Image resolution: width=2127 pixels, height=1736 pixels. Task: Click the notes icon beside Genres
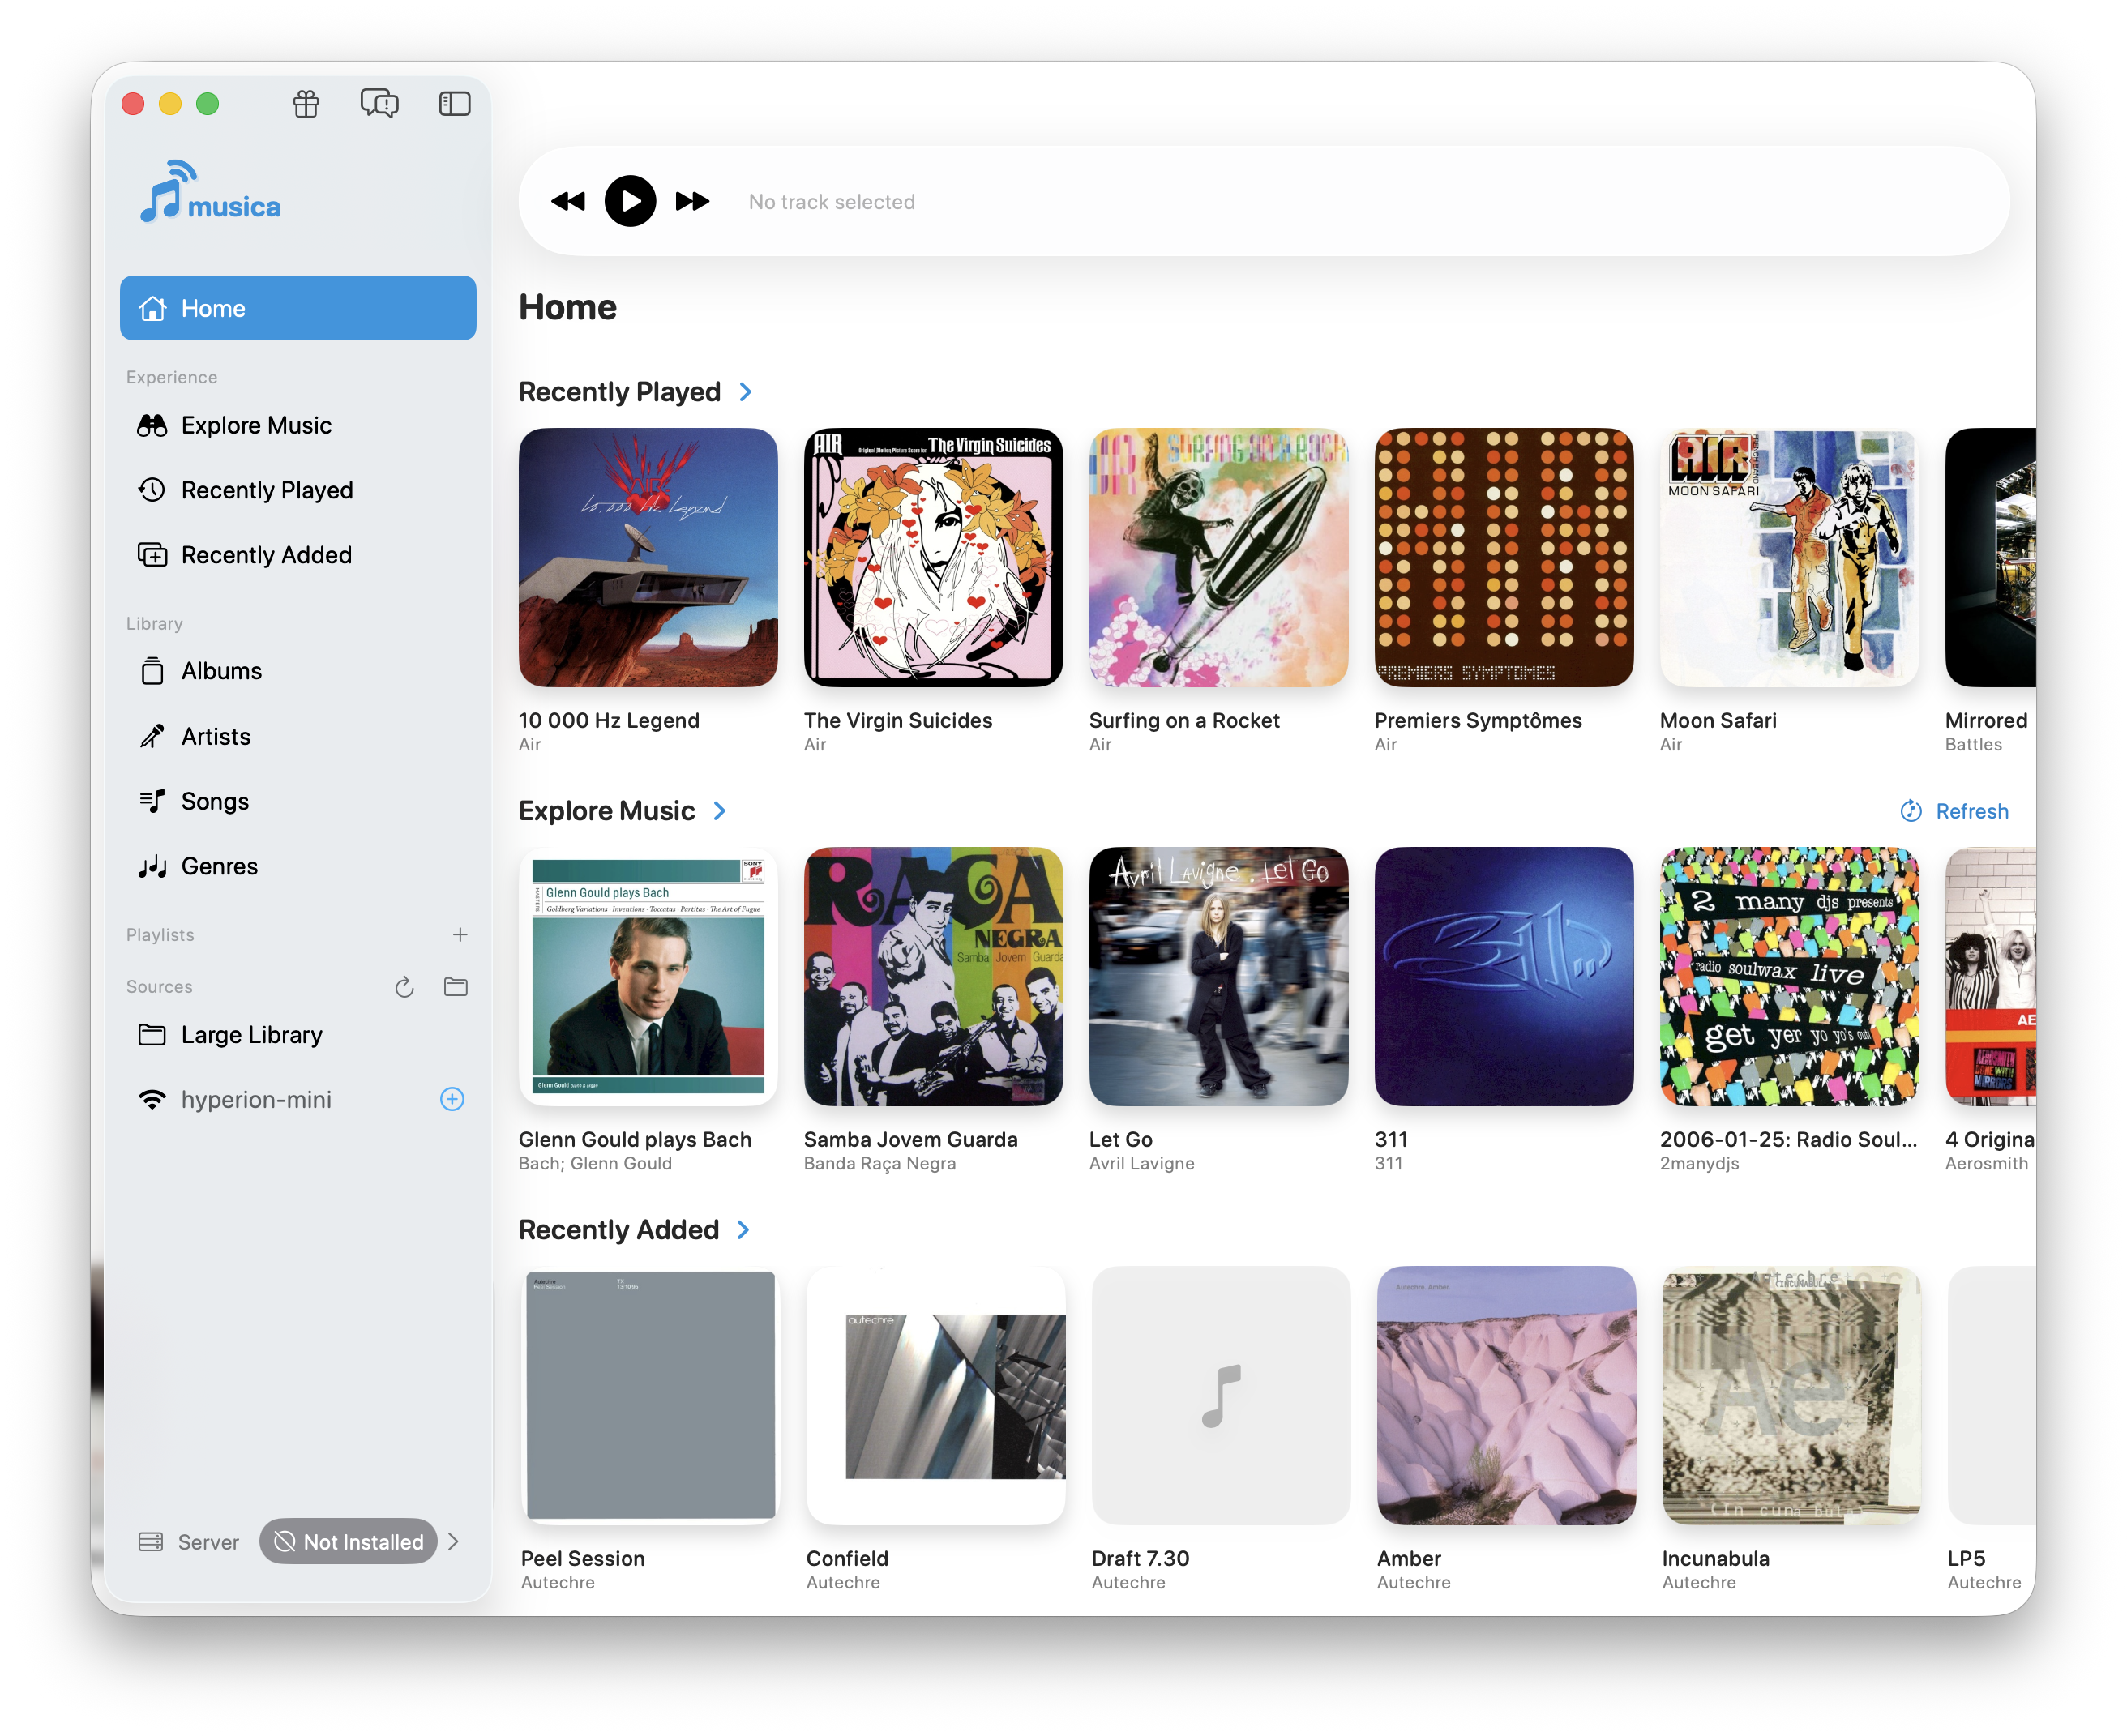152,866
